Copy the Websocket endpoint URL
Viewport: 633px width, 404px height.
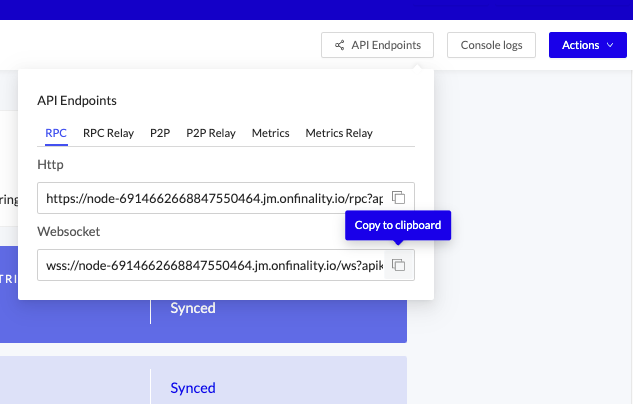(398, 265)
